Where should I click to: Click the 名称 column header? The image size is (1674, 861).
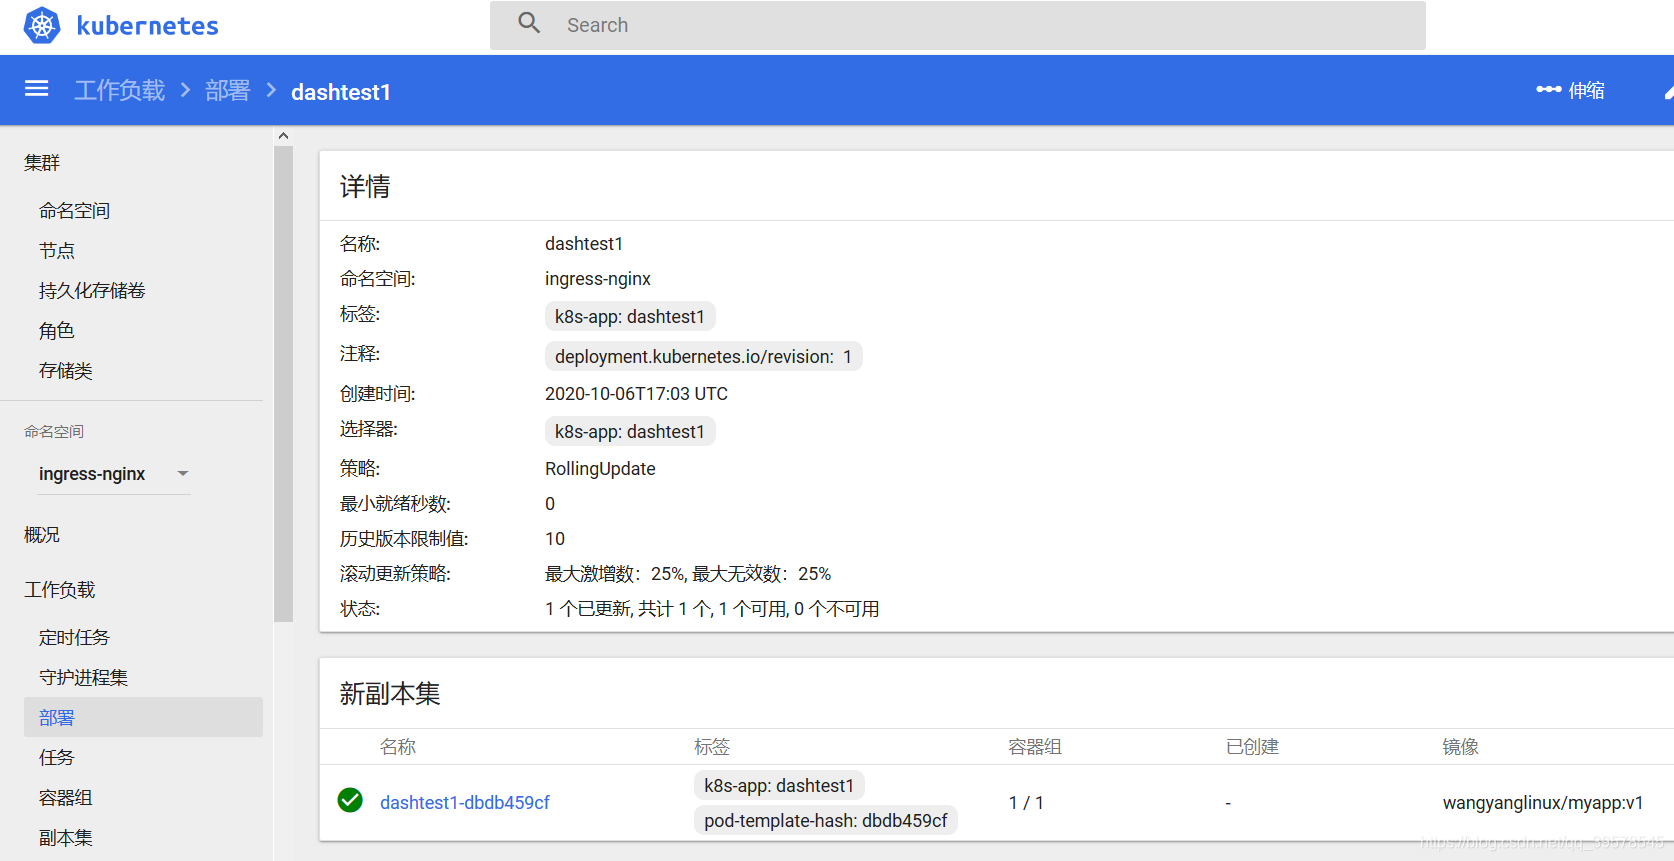pos(398,746)
